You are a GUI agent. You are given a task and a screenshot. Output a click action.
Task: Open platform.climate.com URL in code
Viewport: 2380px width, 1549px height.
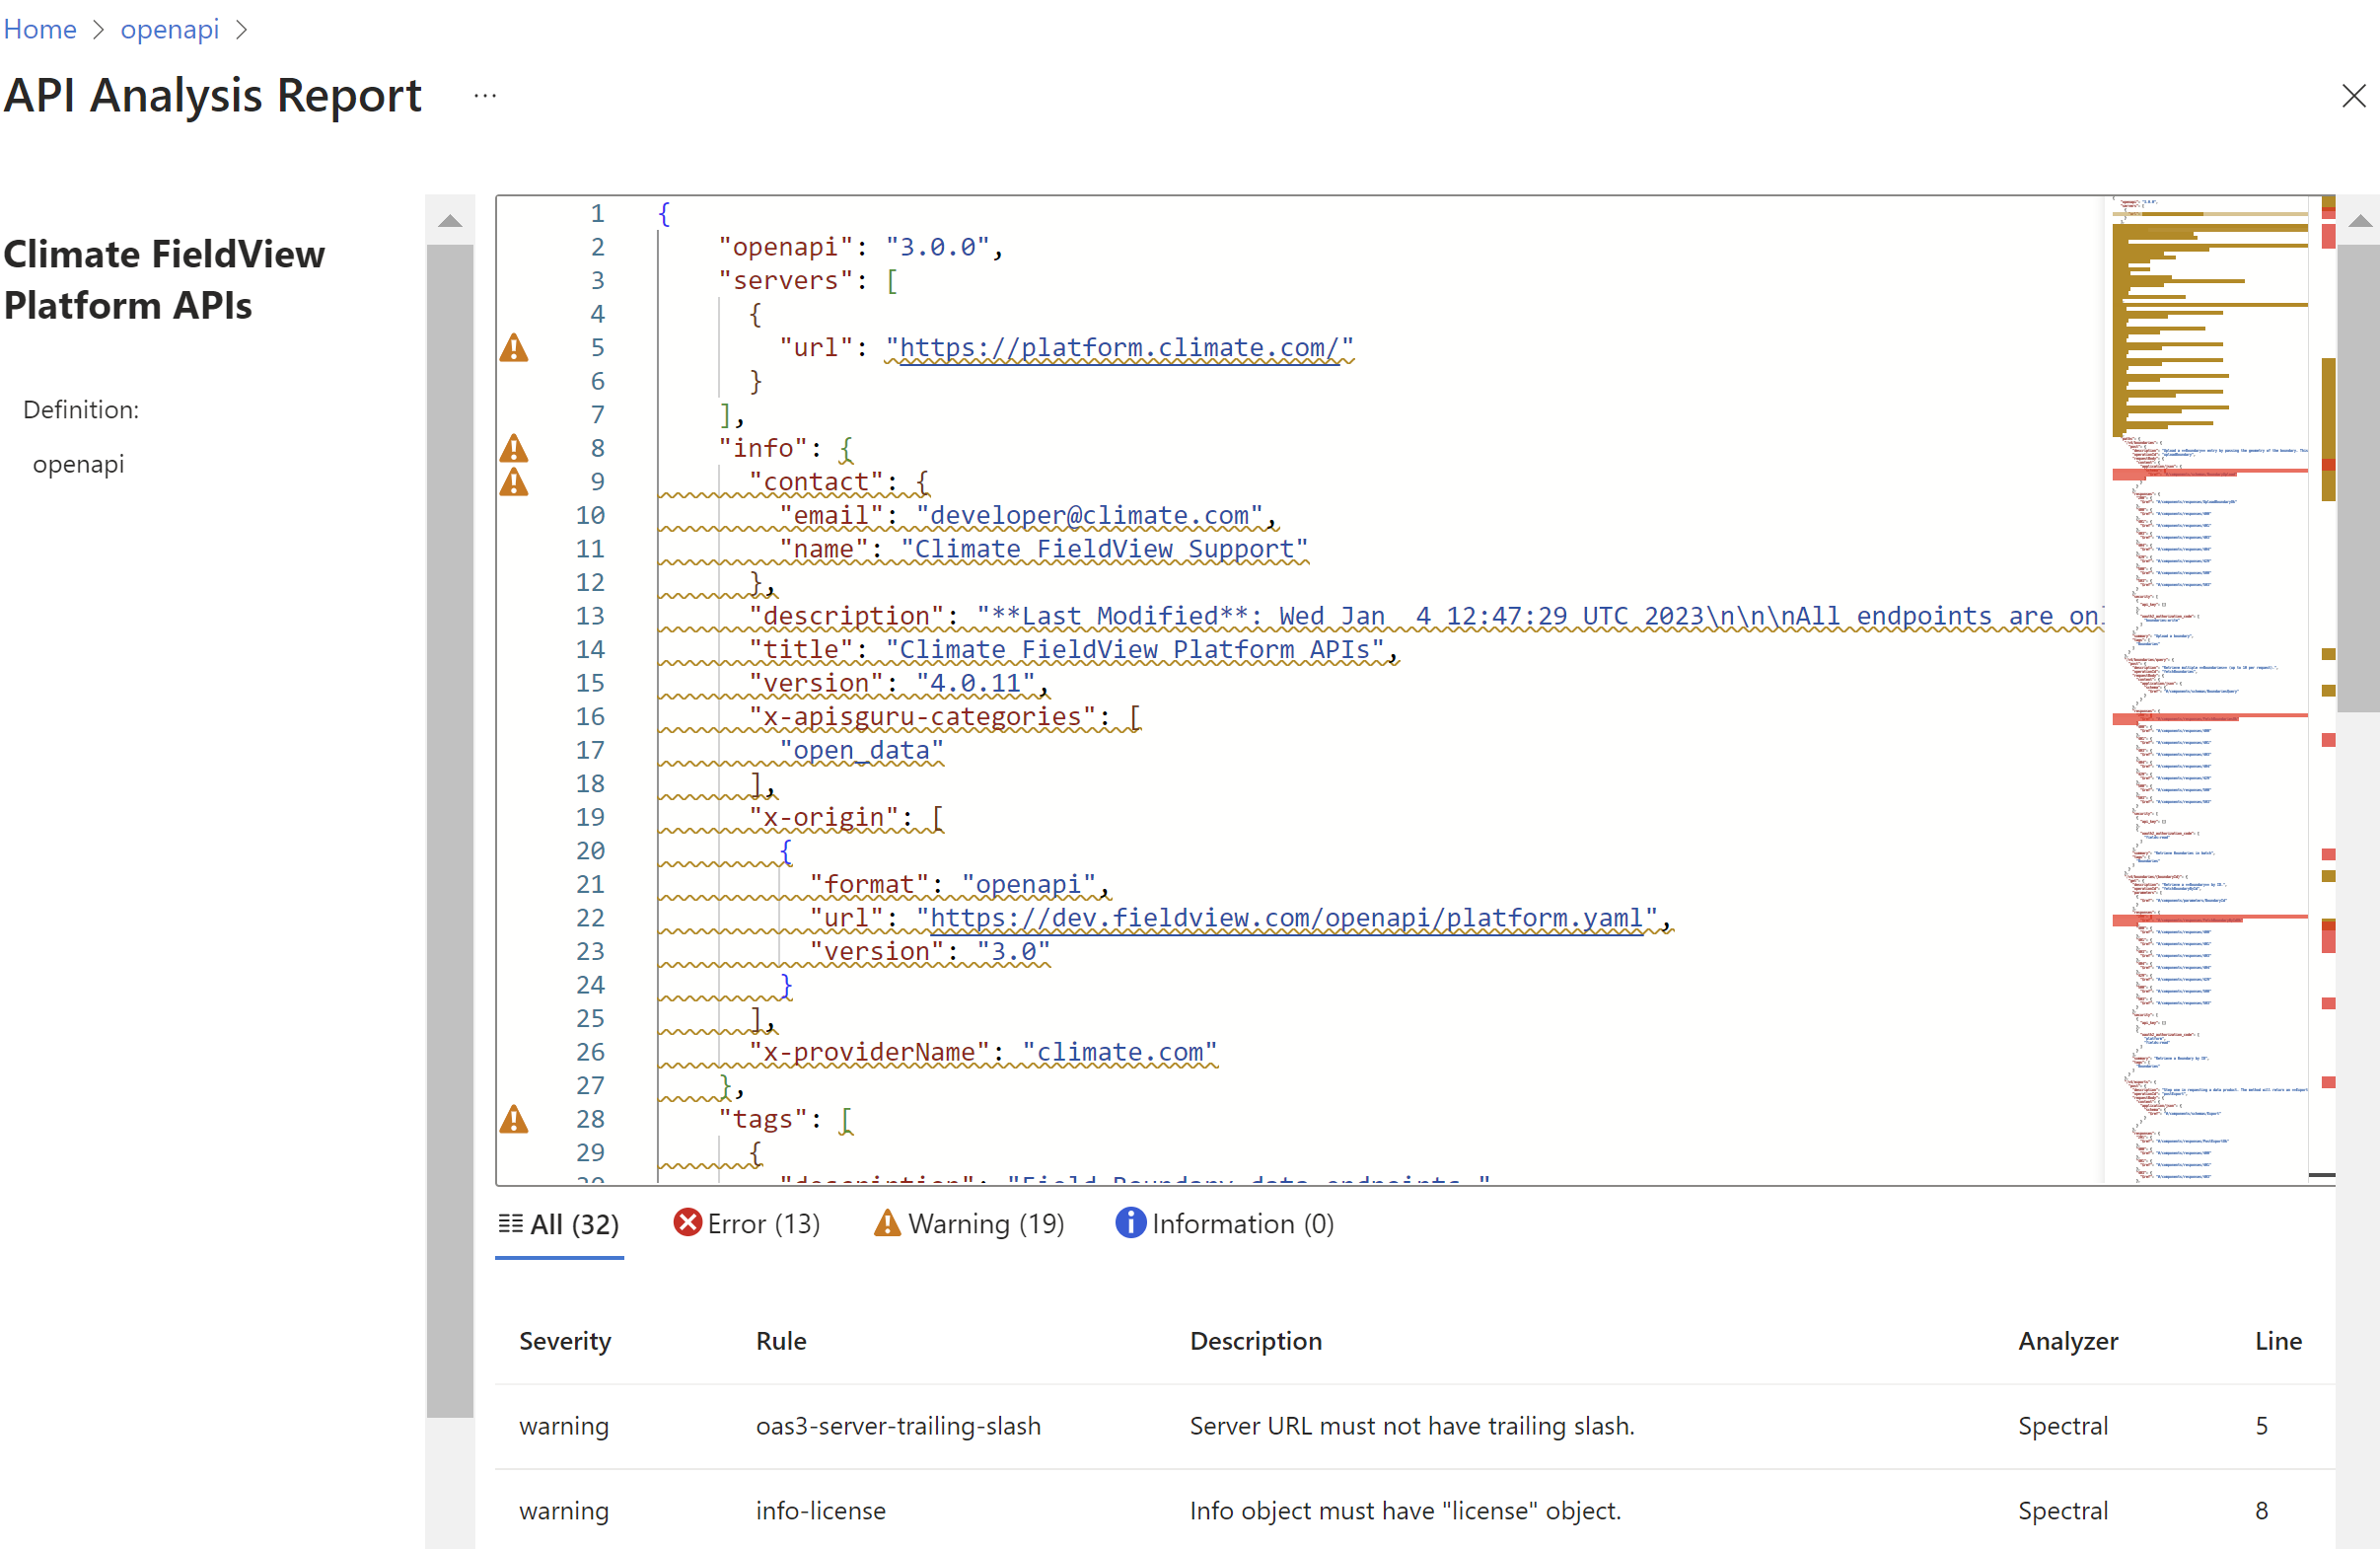click(1118, 347)
